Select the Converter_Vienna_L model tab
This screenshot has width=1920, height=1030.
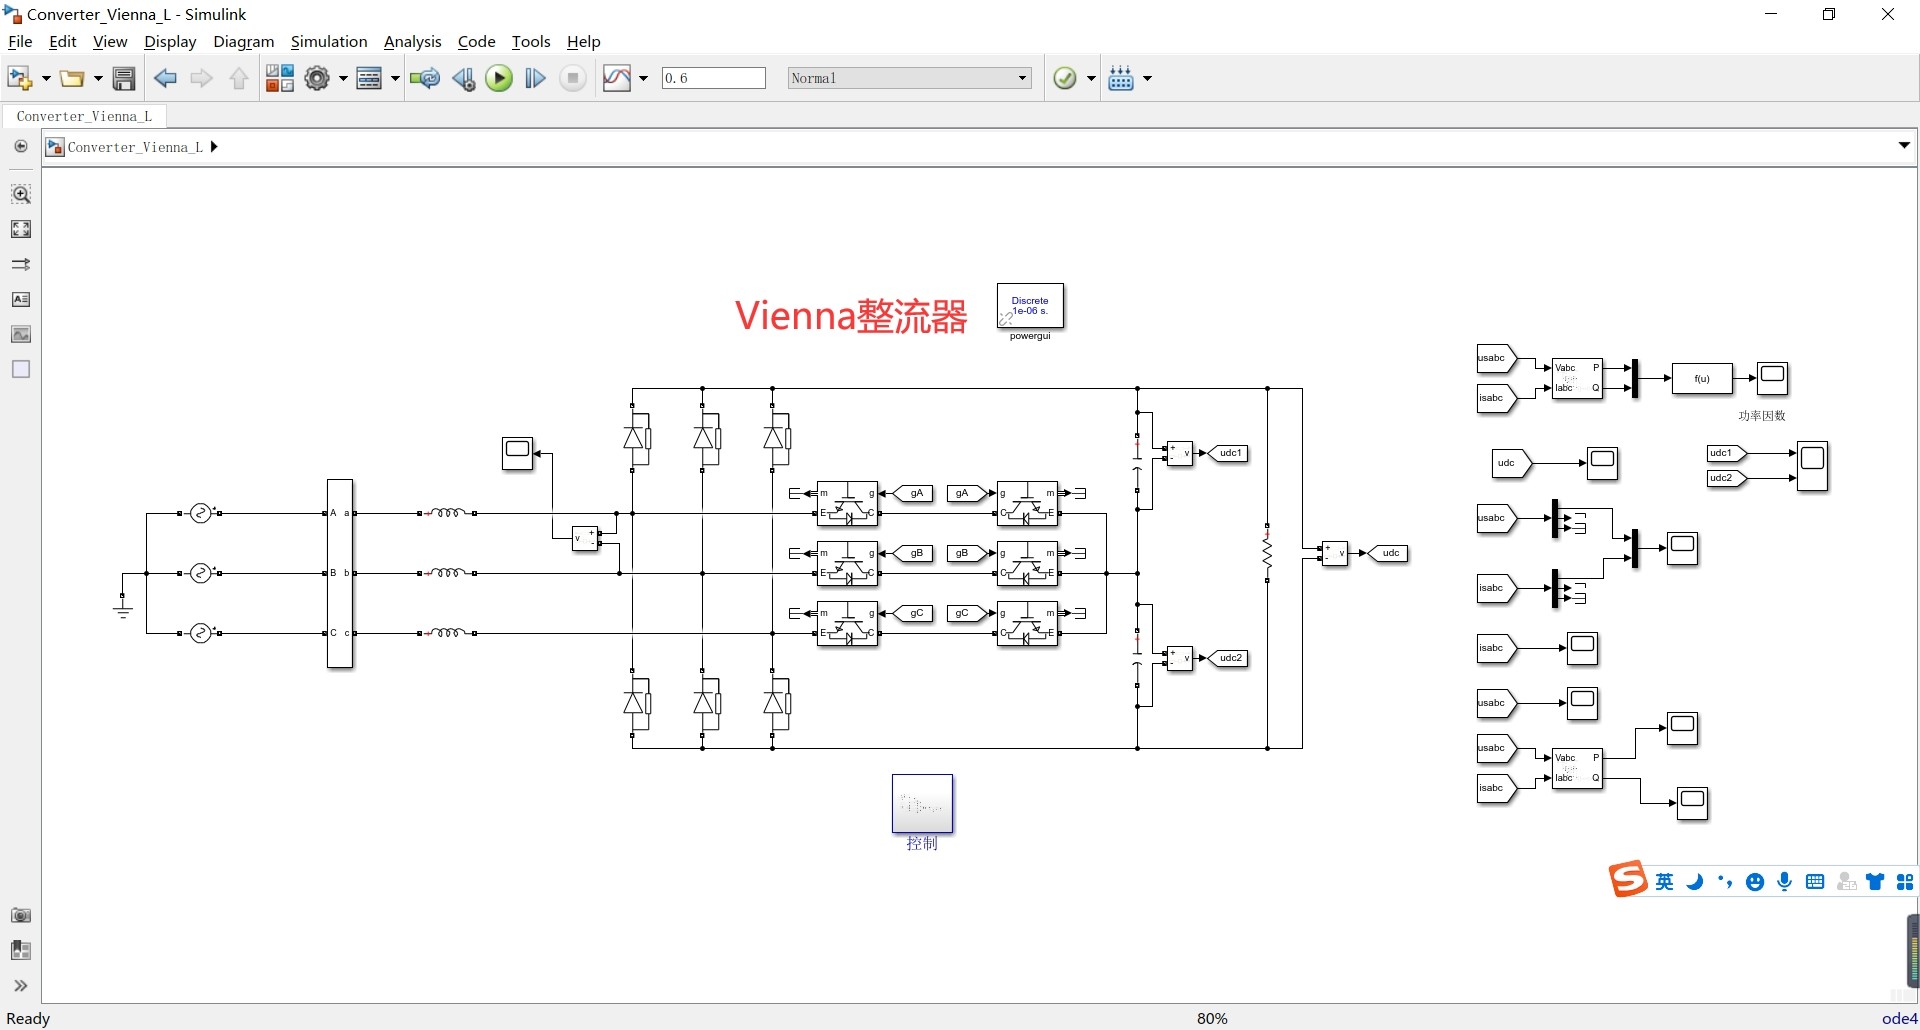click(x=84, y=116)
